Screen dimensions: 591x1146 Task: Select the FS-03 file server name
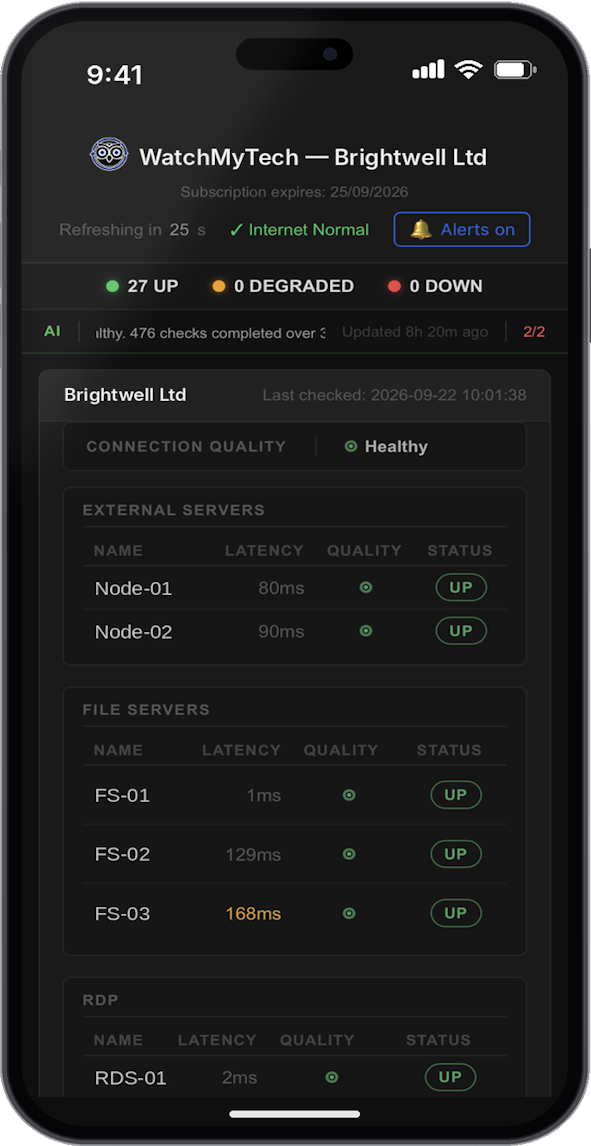(123, 914)
